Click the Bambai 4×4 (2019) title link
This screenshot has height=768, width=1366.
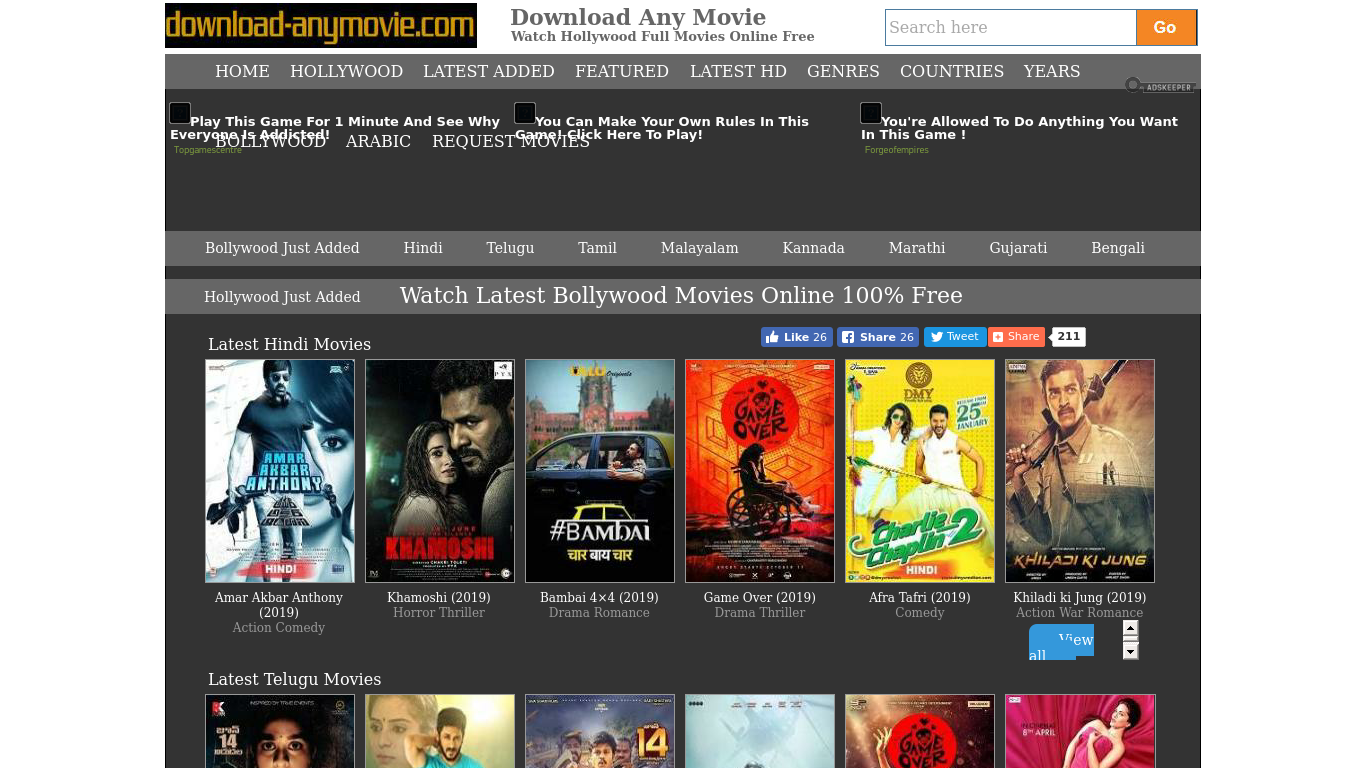click(599, 598)
